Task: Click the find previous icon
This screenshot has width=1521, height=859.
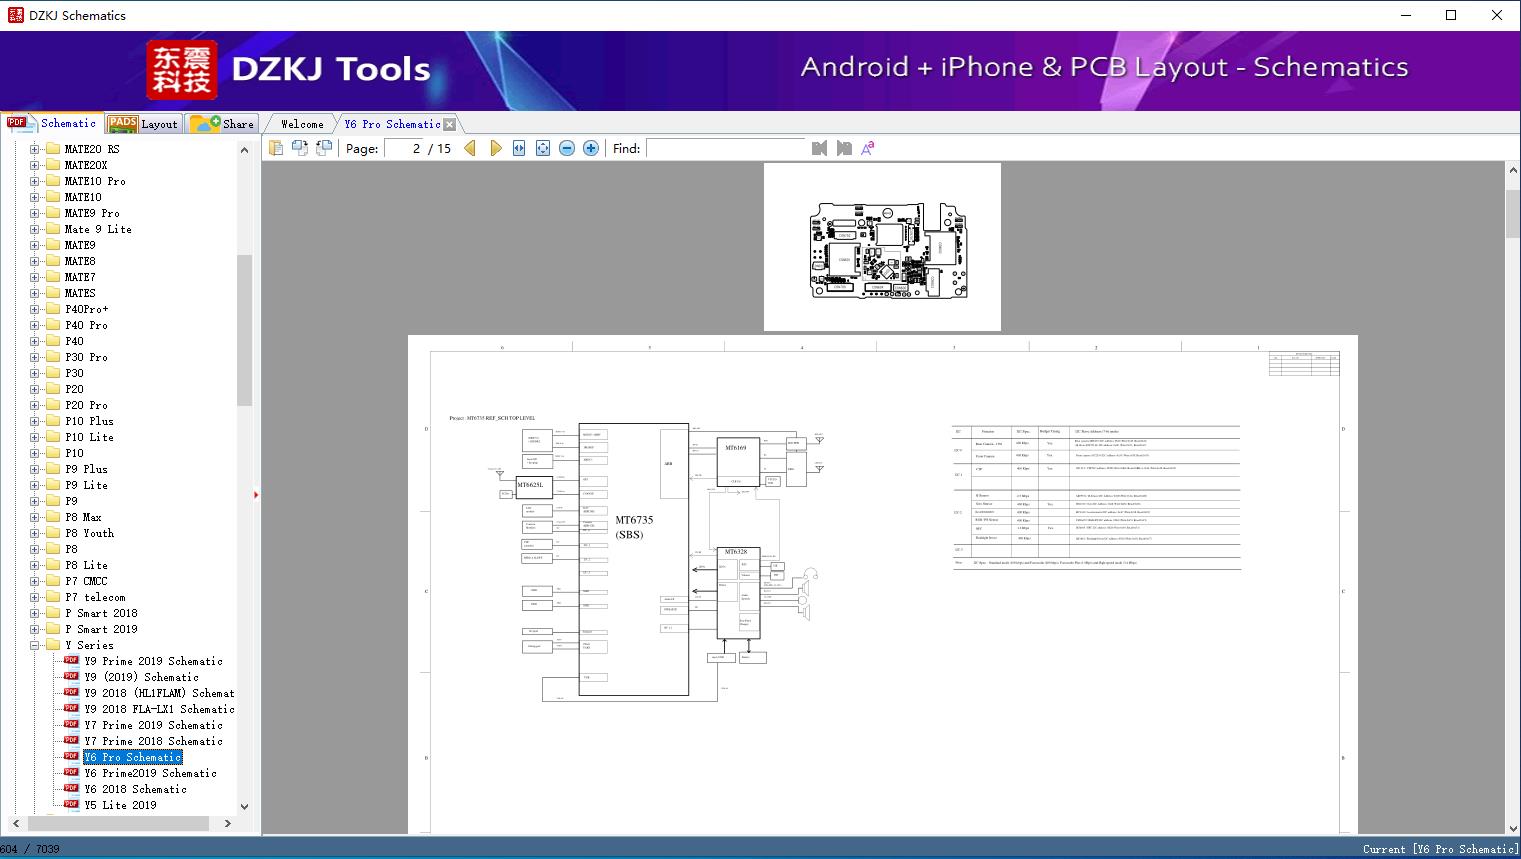Action: point(820,148)
